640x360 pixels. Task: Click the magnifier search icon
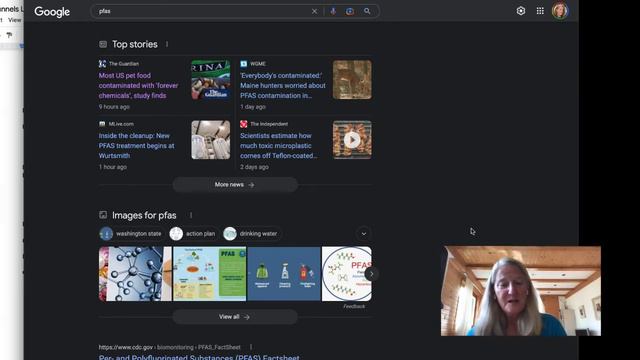(x=367, y=11)
